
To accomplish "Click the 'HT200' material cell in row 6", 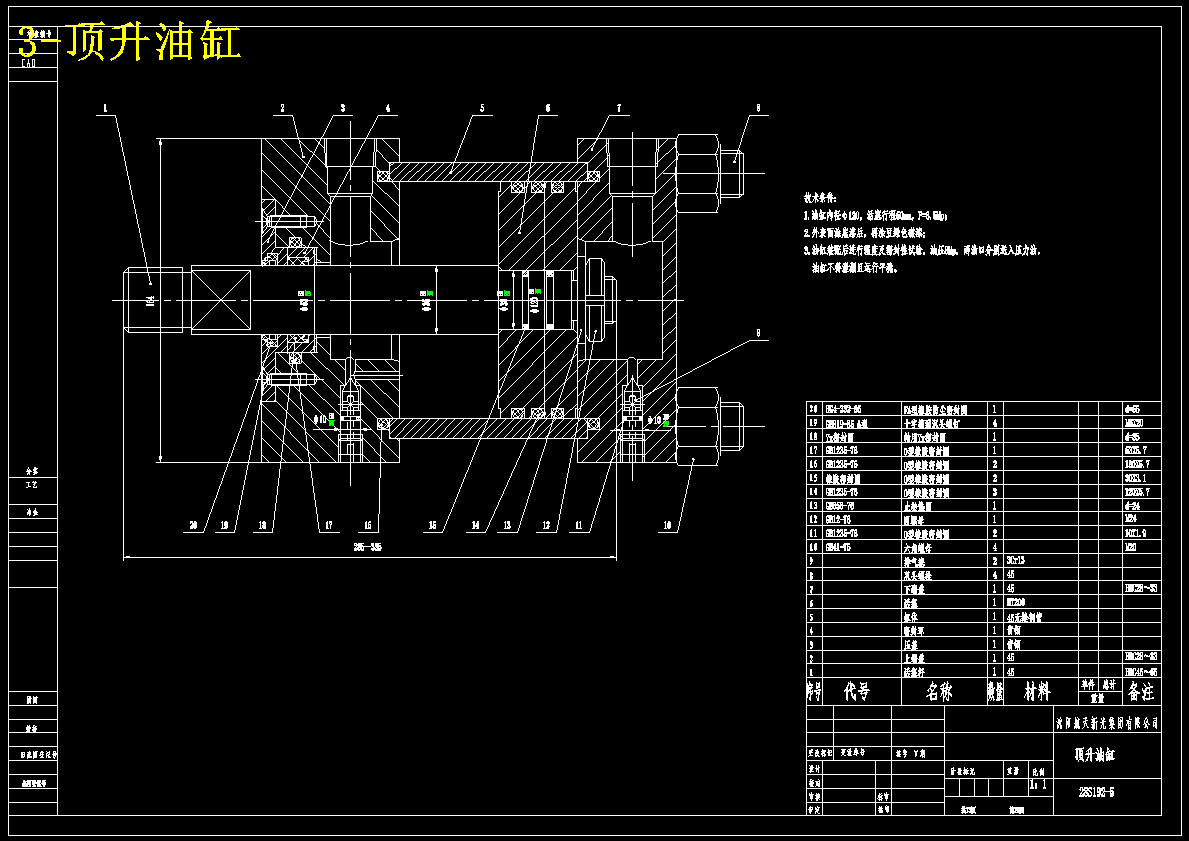I will tap(1016, 603).
